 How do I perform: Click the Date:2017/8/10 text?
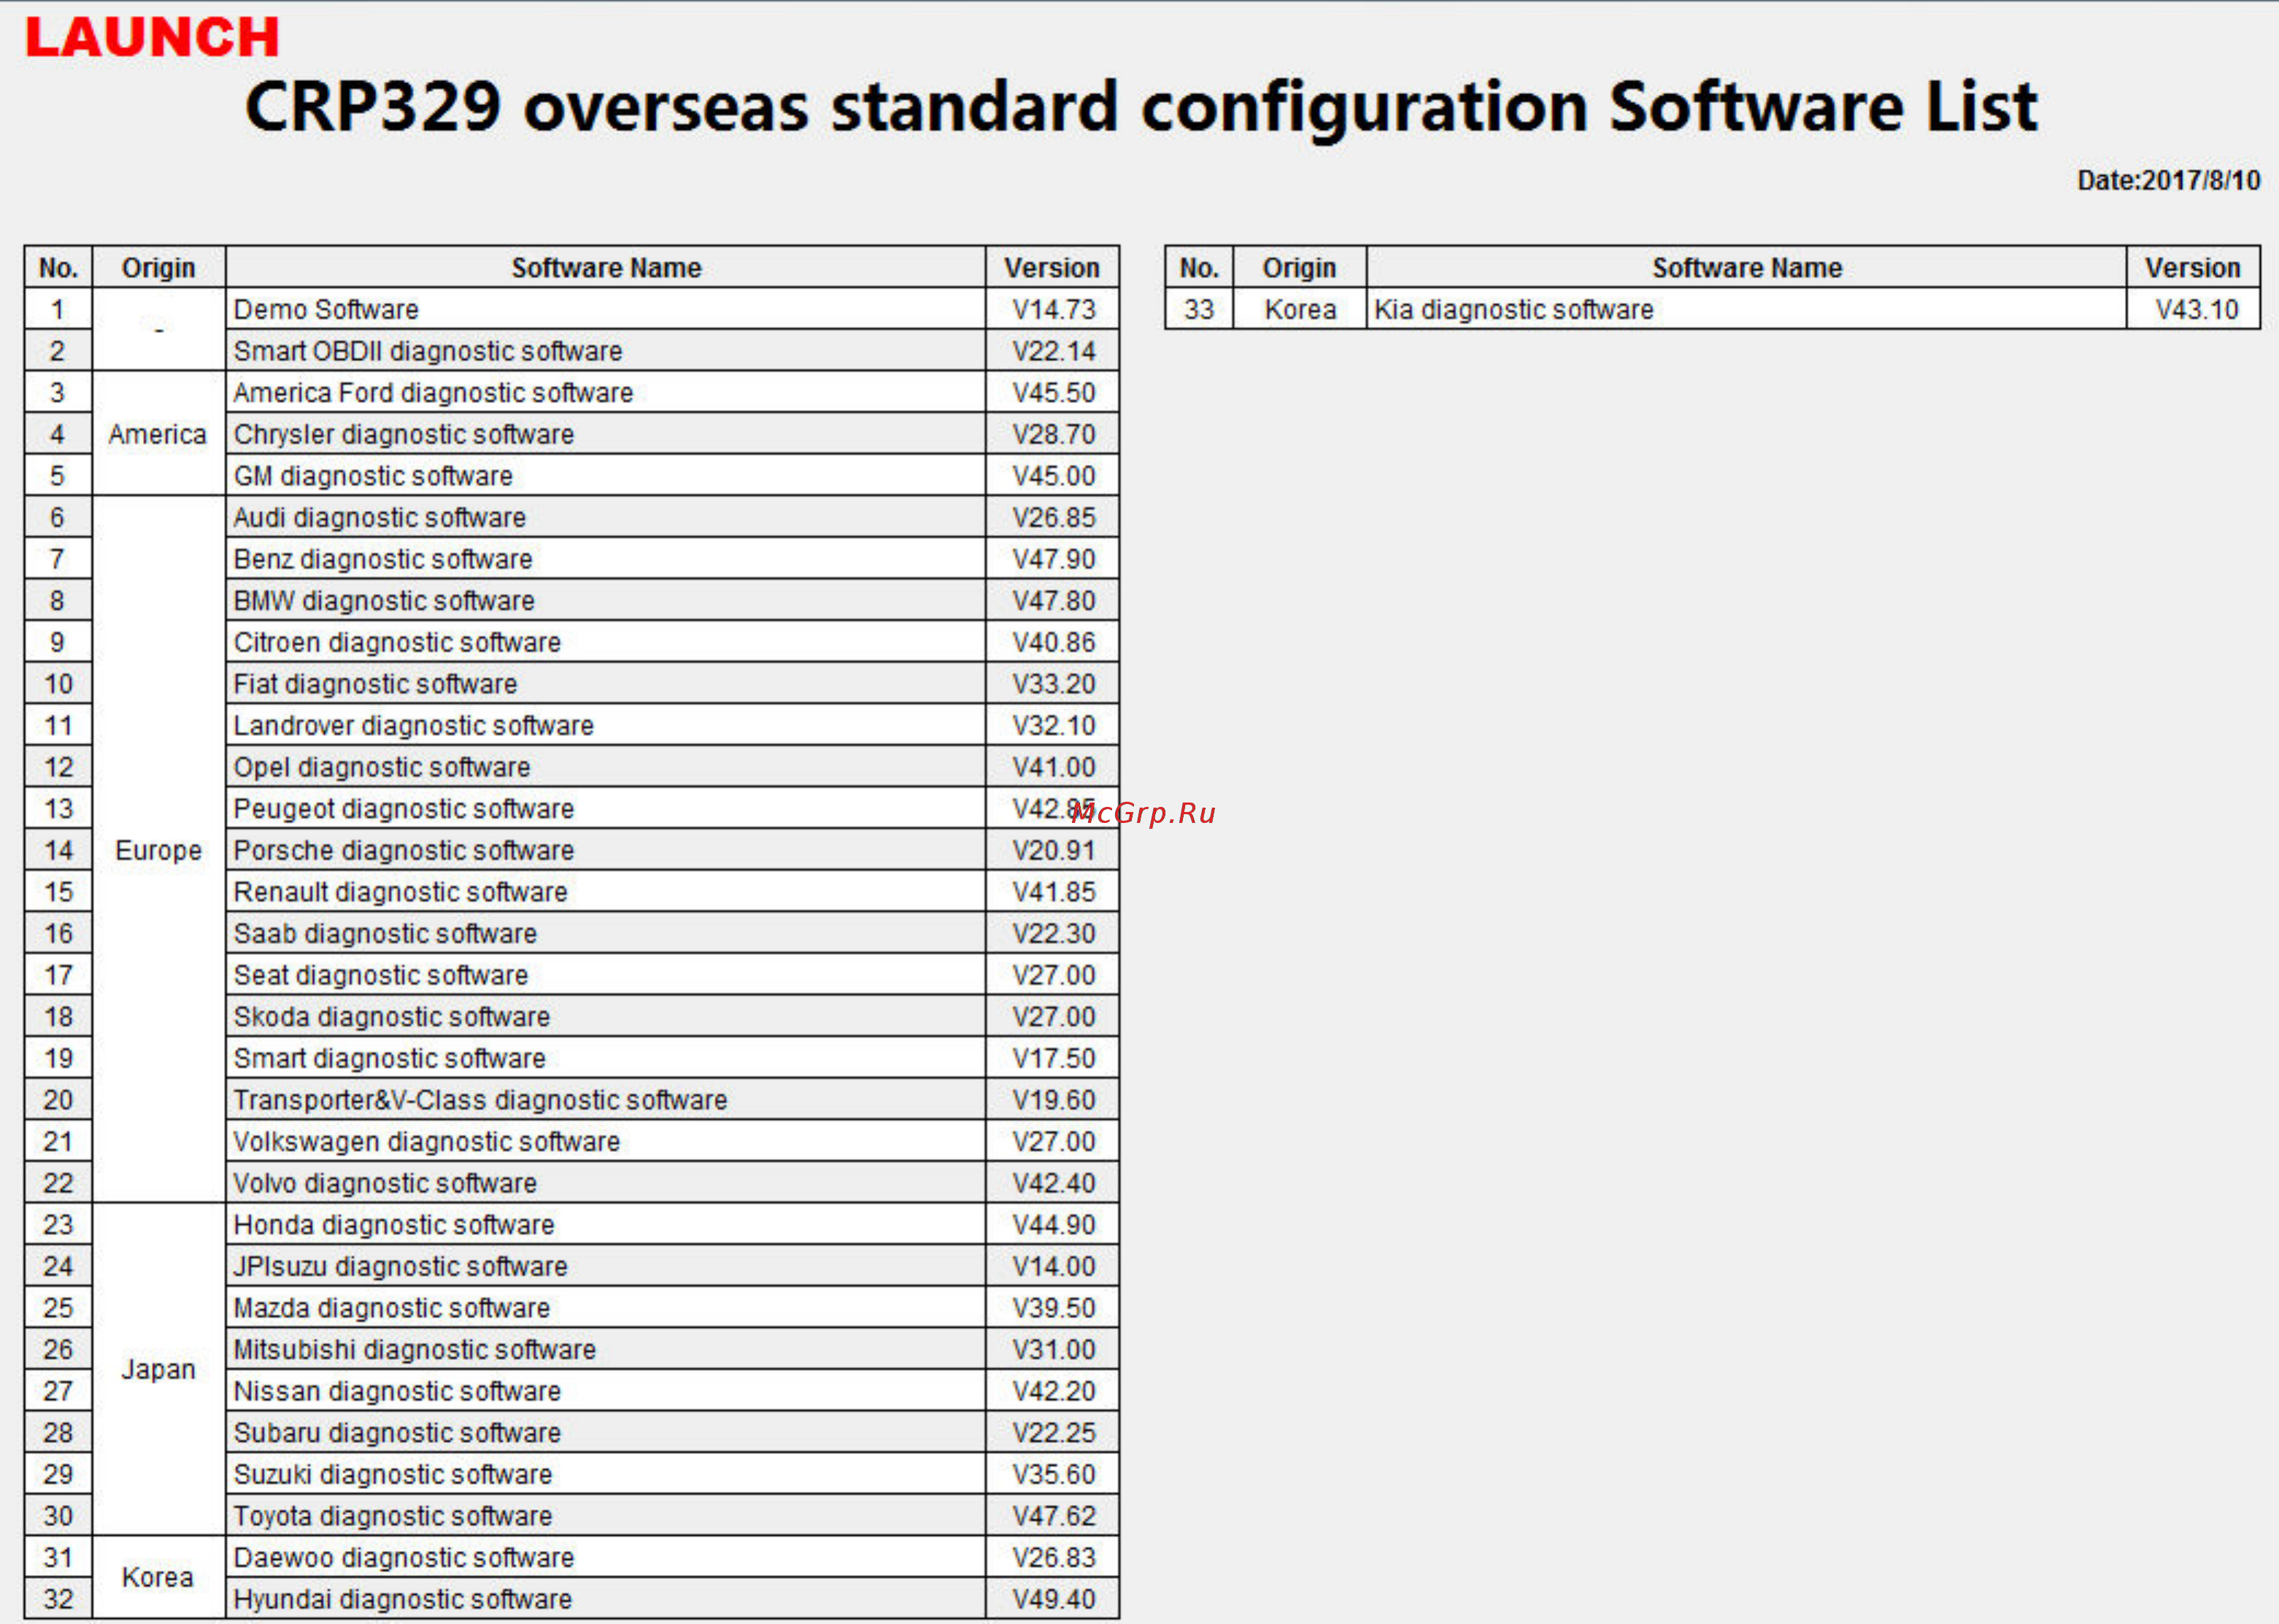pyautogui.click(x=2168, y=181)
